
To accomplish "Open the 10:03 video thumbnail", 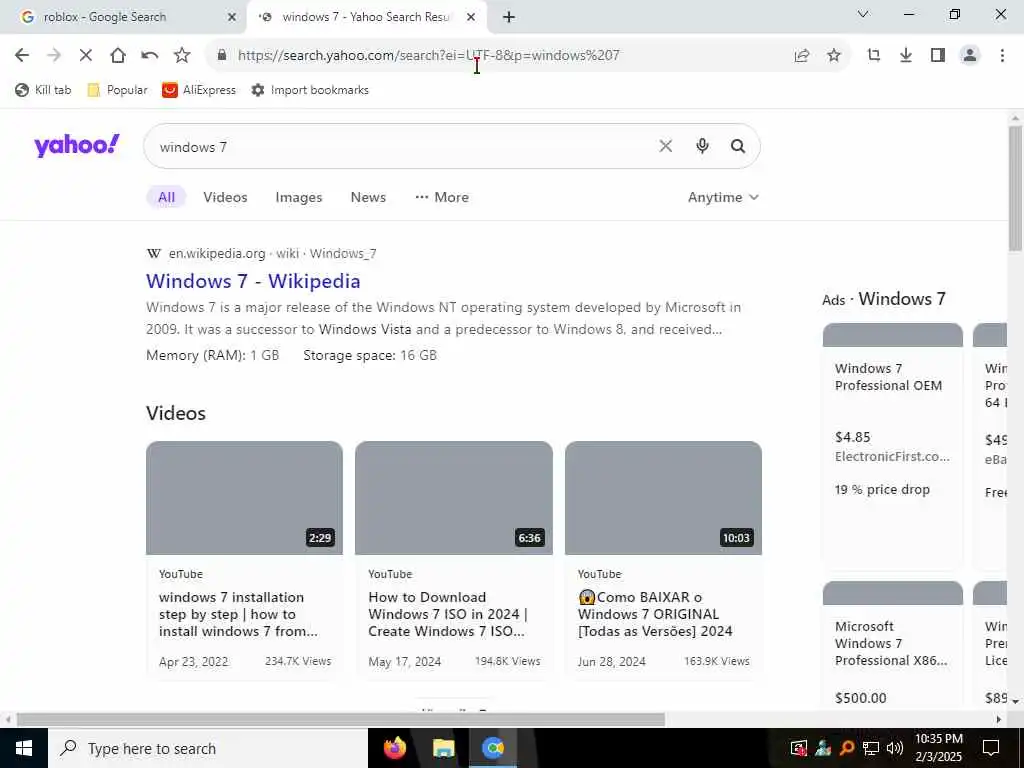I will (x=664, y=498).
